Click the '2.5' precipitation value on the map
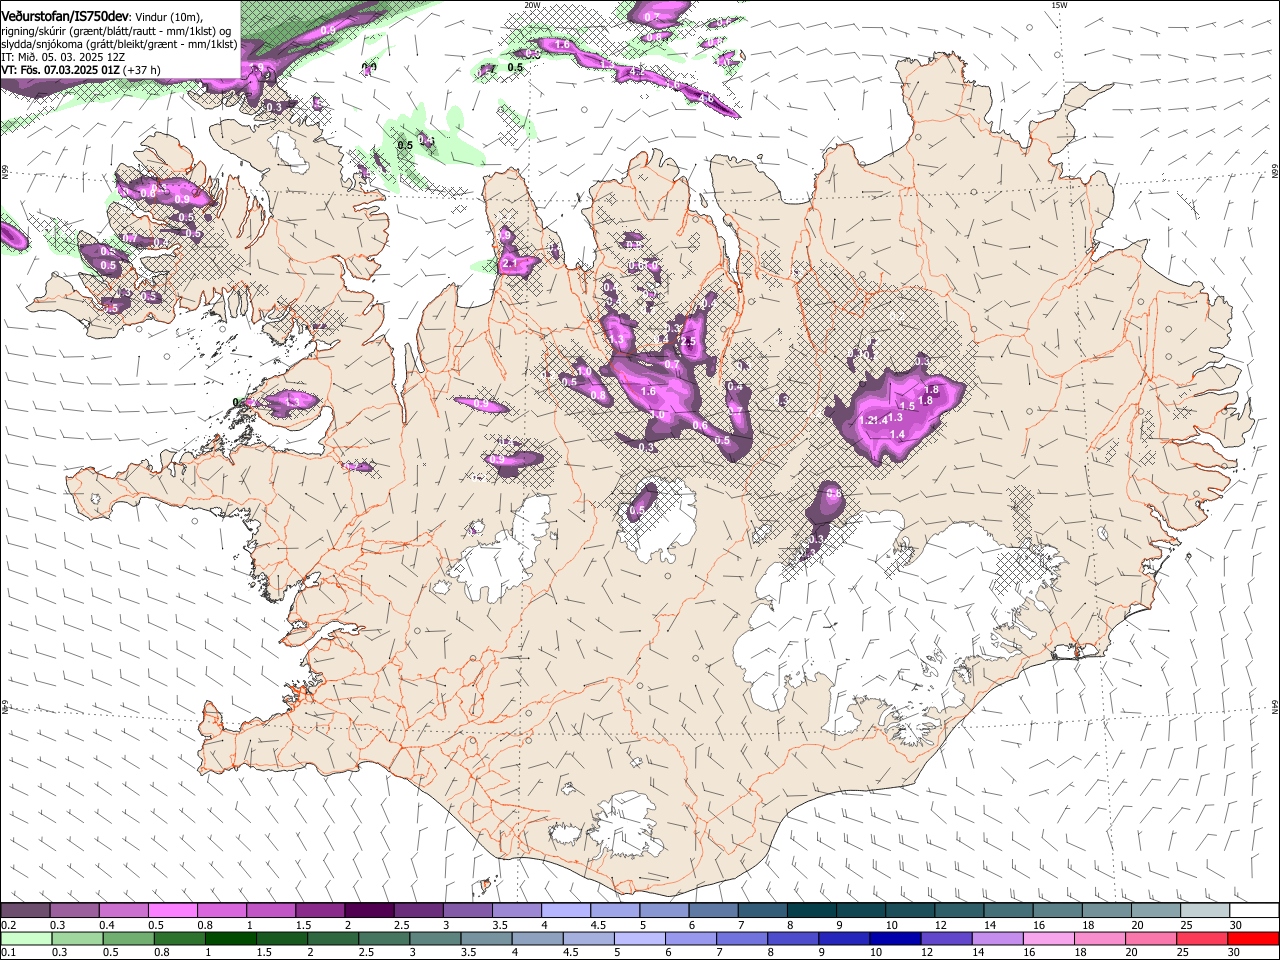This screenshot has height=960, width=1280. pos(687,341)
